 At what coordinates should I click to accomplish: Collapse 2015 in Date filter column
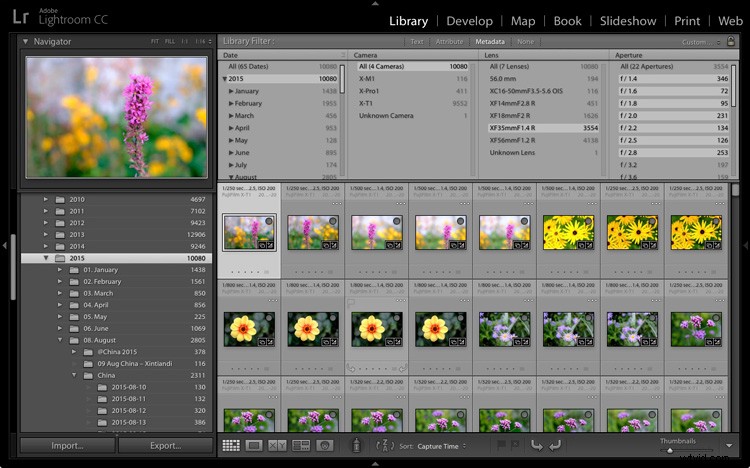(225, 78)
